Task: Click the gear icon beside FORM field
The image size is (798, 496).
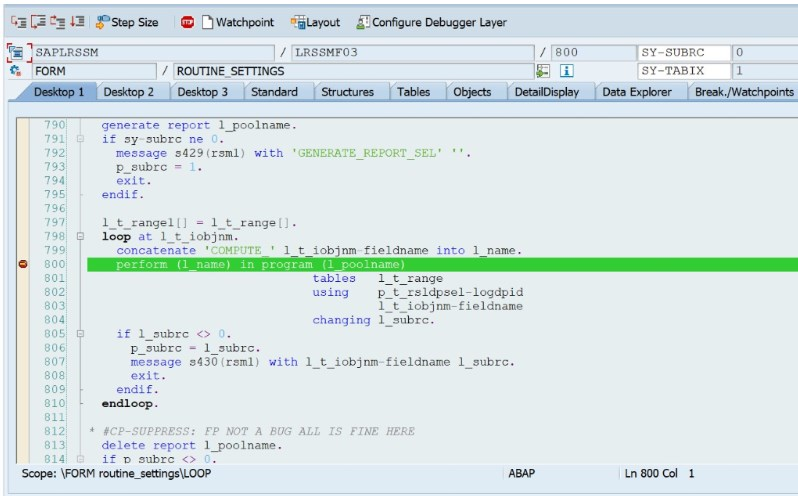Action: point(15,71)
